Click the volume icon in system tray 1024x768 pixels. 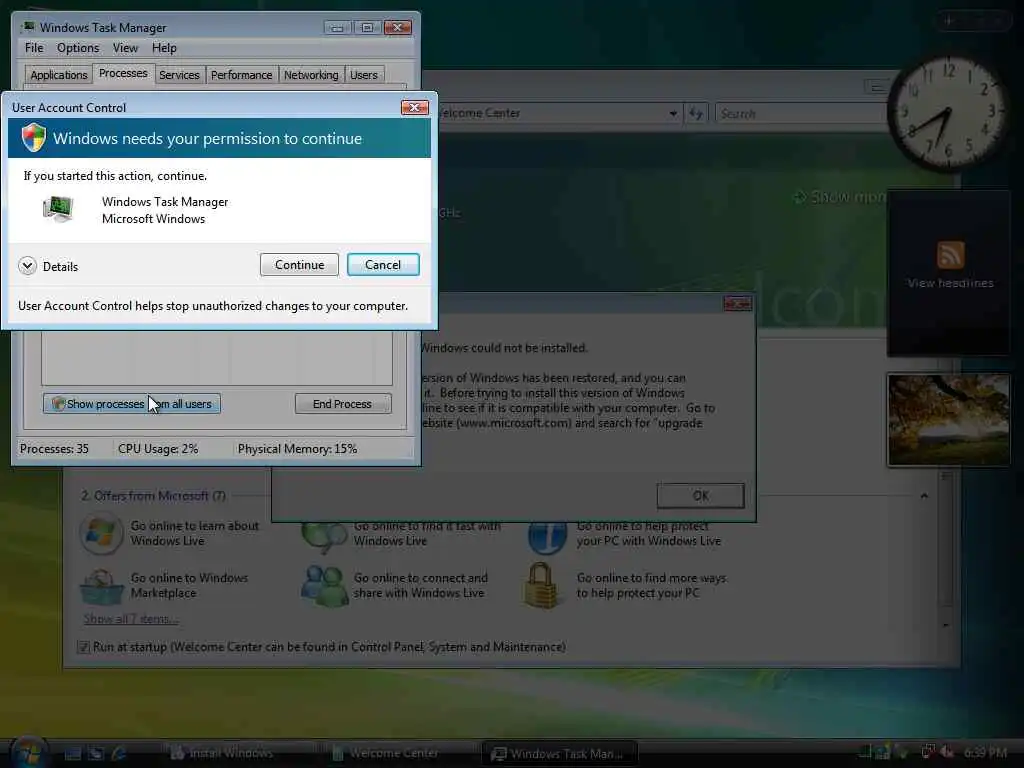point(948,752)
